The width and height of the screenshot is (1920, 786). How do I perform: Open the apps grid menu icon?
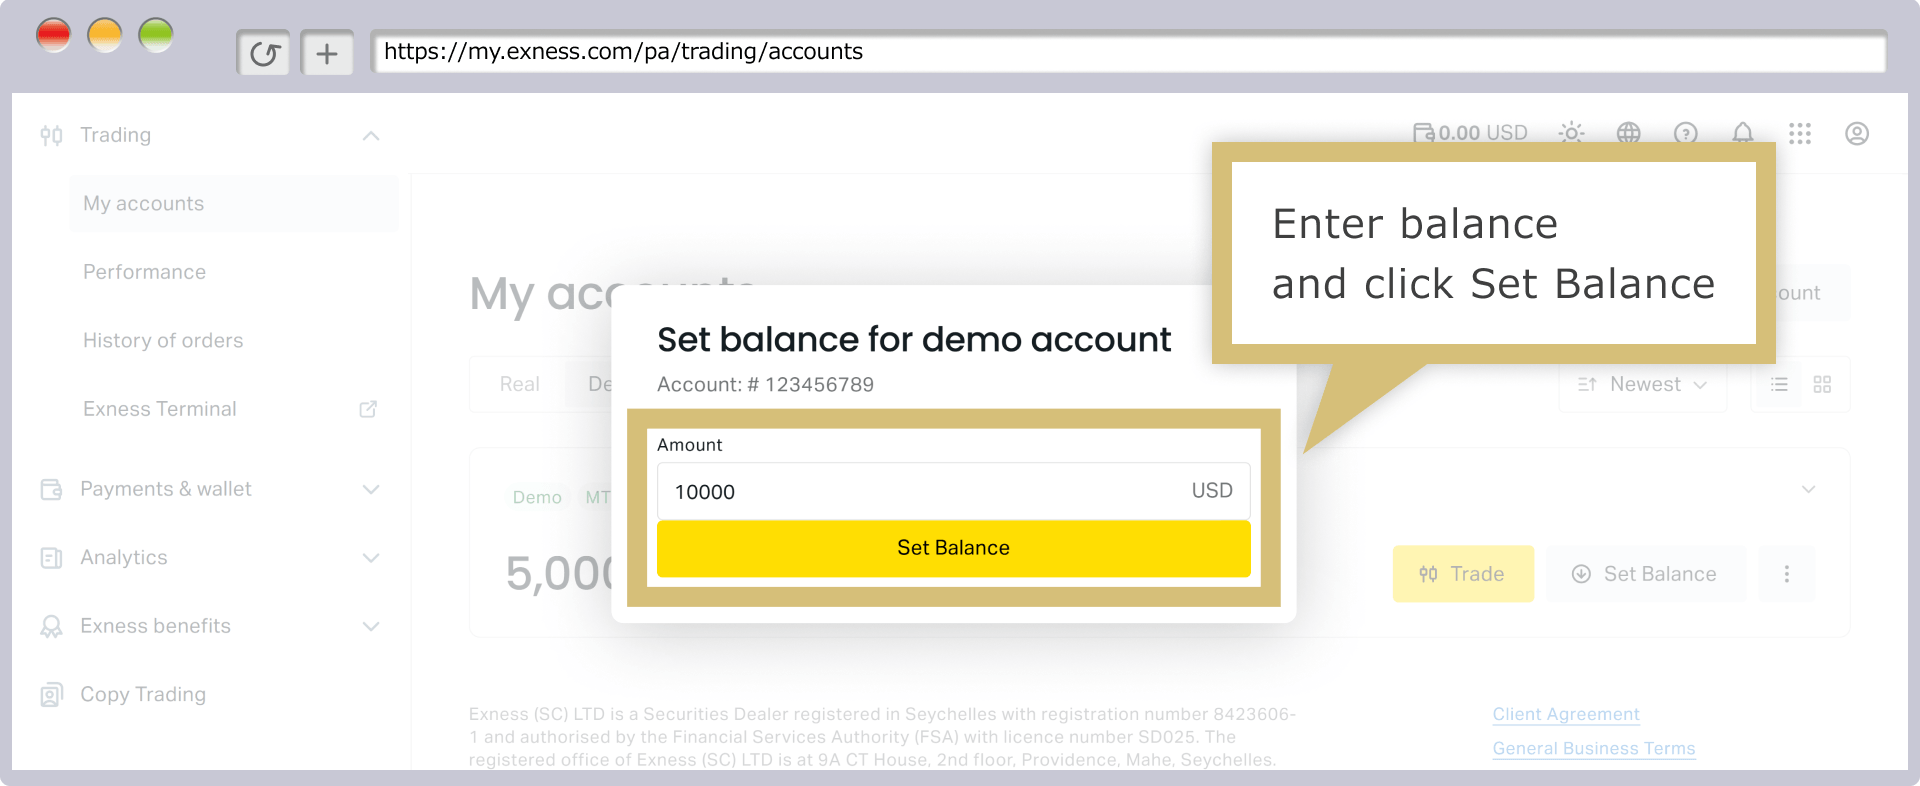1800,133
